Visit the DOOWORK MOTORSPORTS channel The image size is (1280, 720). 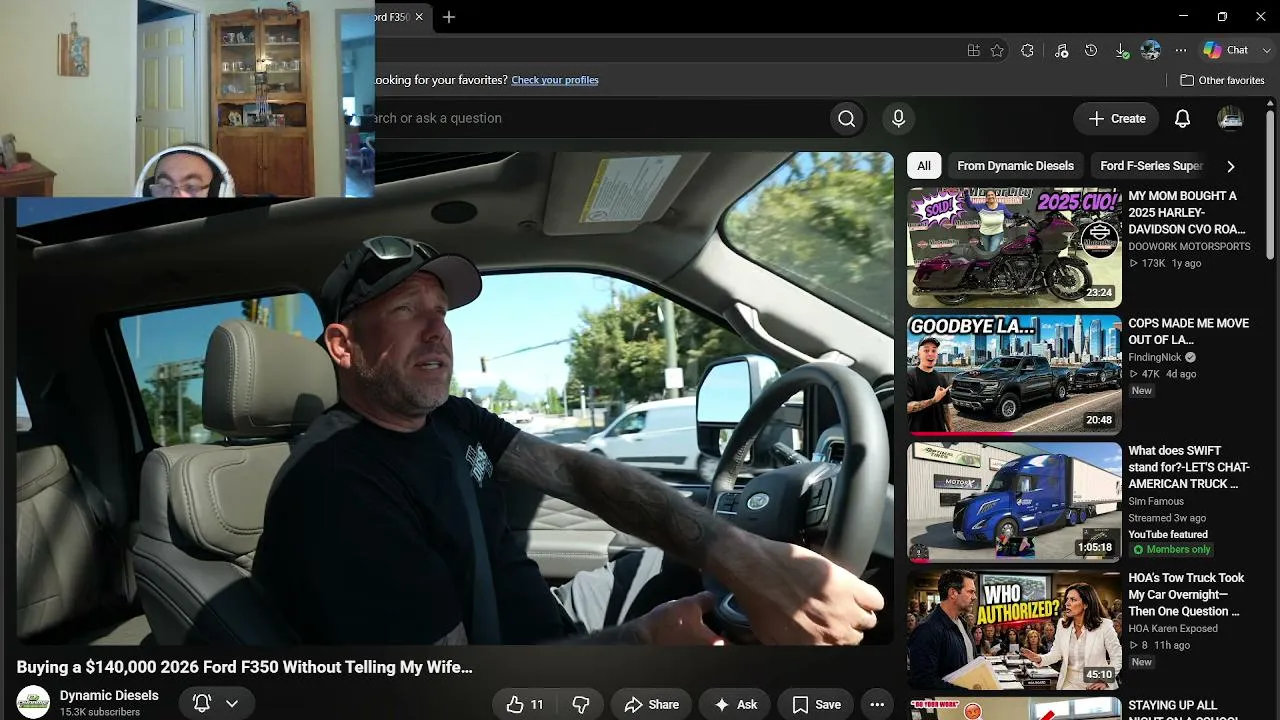click(x=1189, y=246)
